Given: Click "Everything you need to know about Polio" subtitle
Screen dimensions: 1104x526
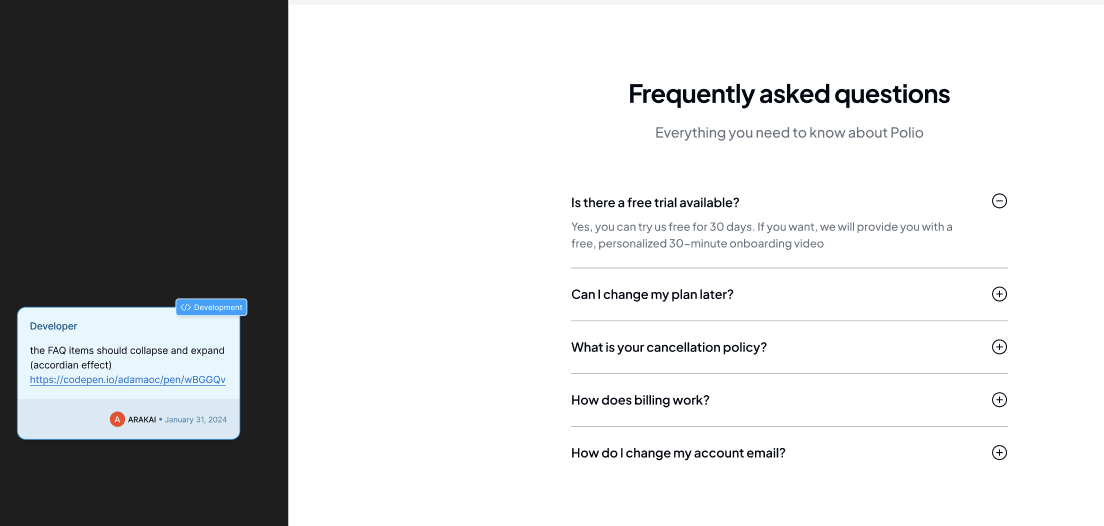Looking at the screenshot, I should pos(789,132).
